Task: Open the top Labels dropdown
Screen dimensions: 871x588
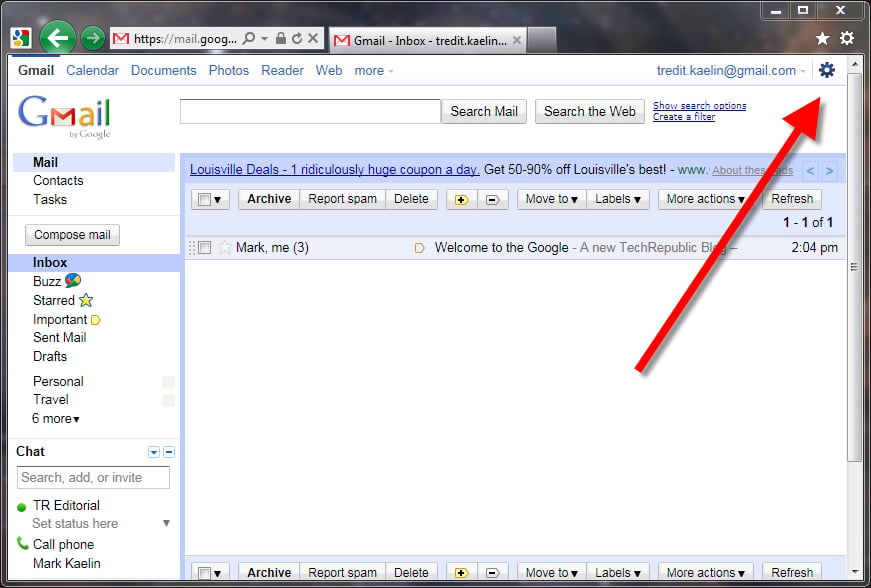Action: 618,199
